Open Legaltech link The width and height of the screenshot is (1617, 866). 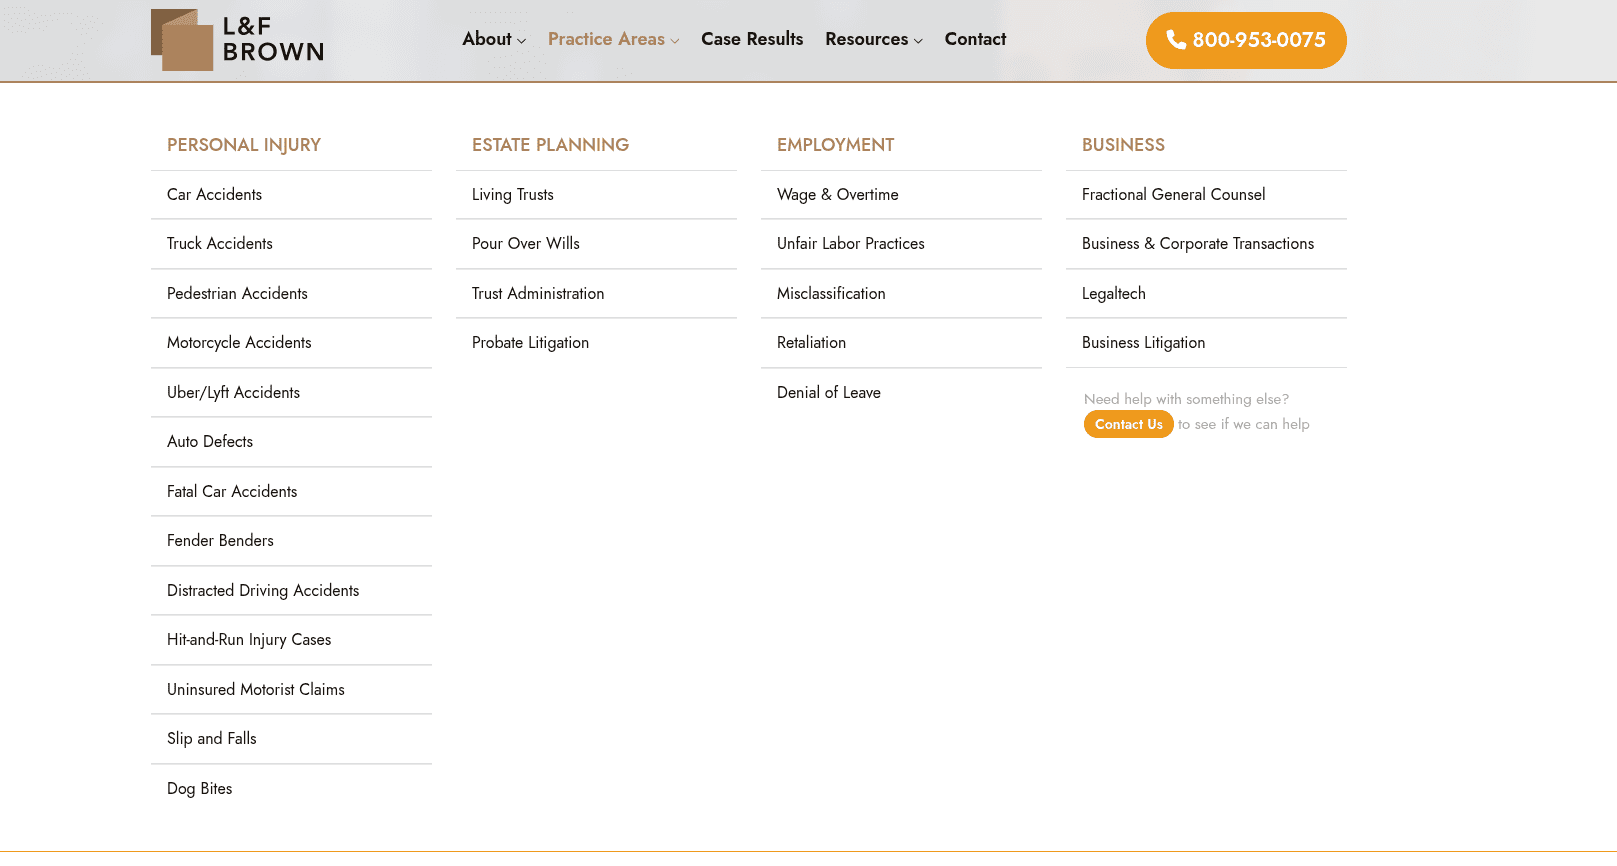(x=1206, y=294)
